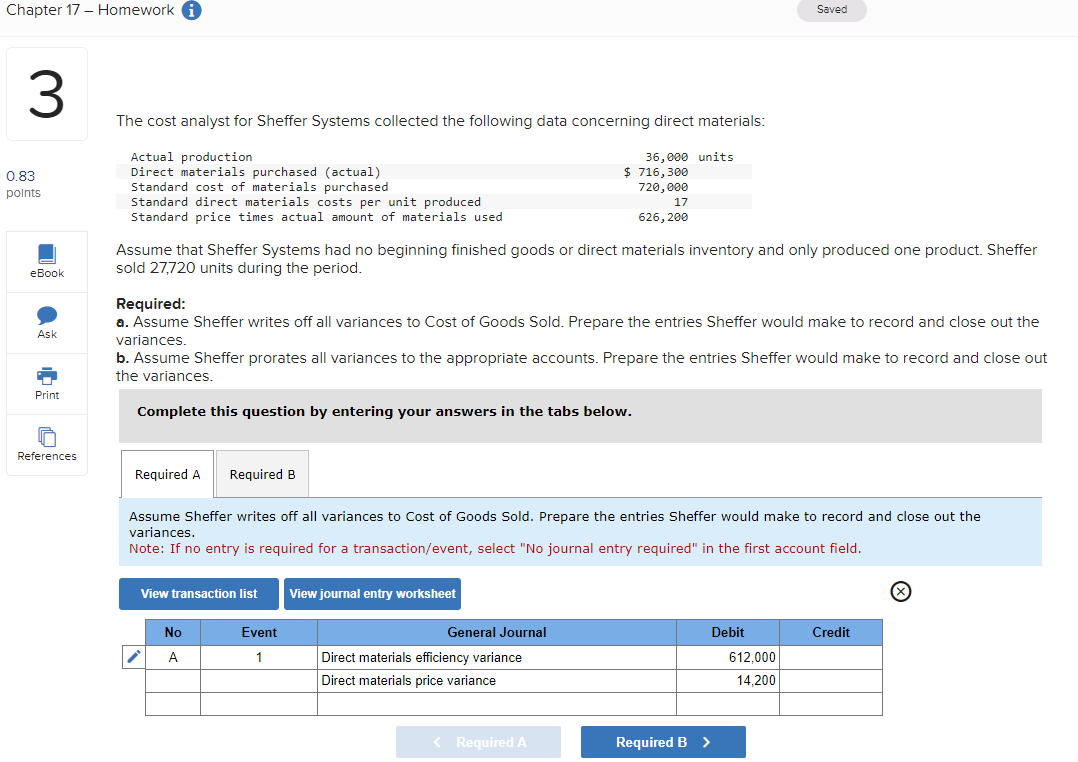The height and width of the screenshot is (762, 1078).
Task: Open the eBook resource
Action: coord(46,261)
